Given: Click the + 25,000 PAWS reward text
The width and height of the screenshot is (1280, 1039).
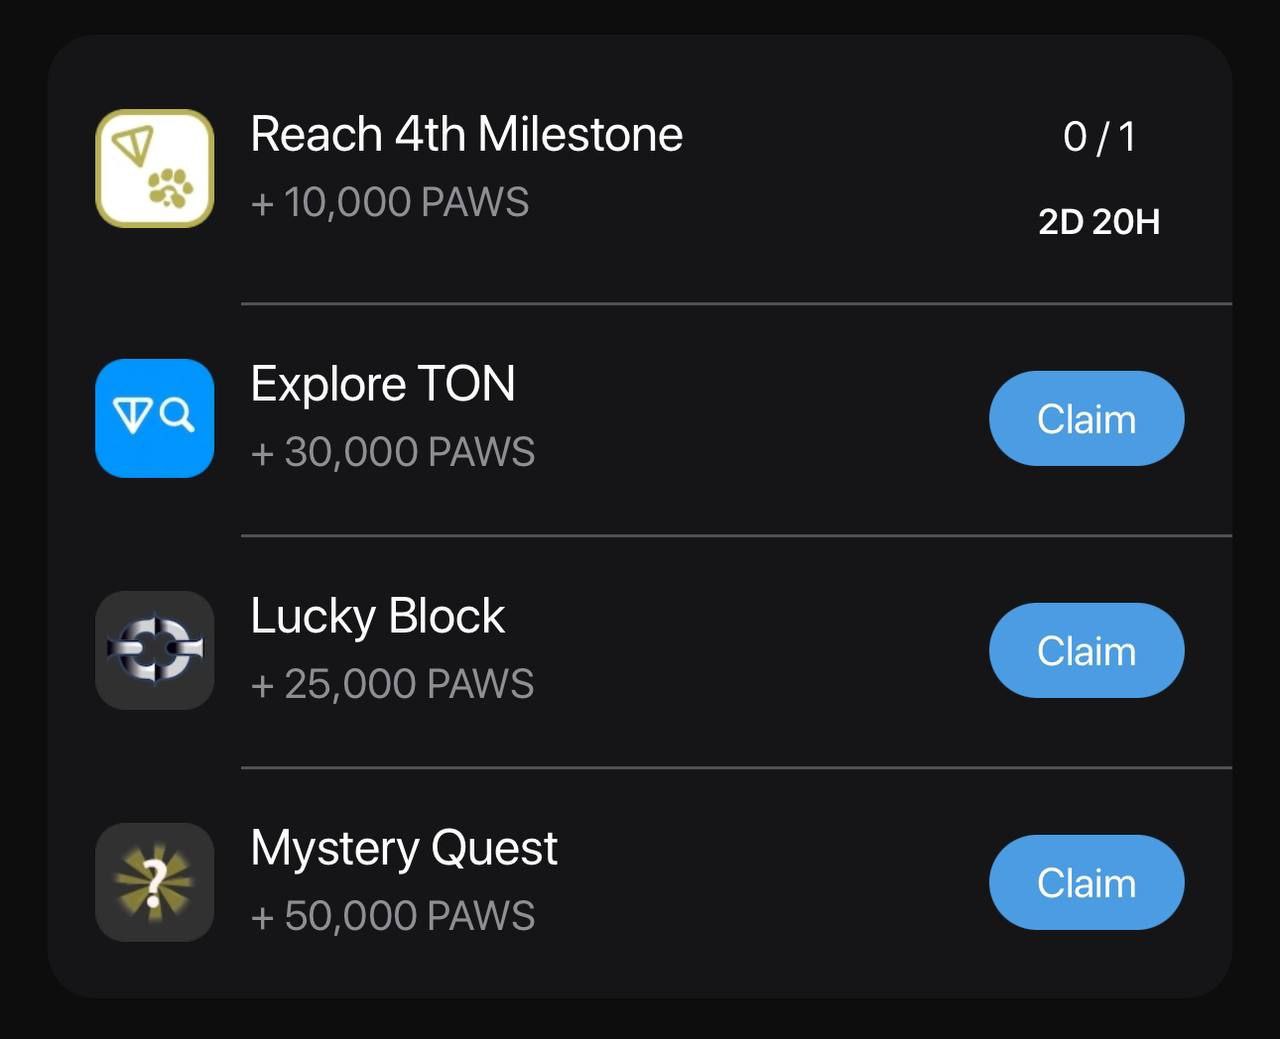Looking at the screenshot, I should 392,684.
